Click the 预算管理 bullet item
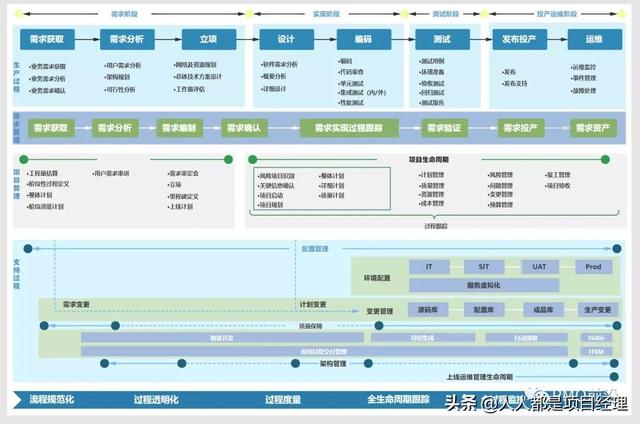The image size is (640, 424). pos(500,205)
